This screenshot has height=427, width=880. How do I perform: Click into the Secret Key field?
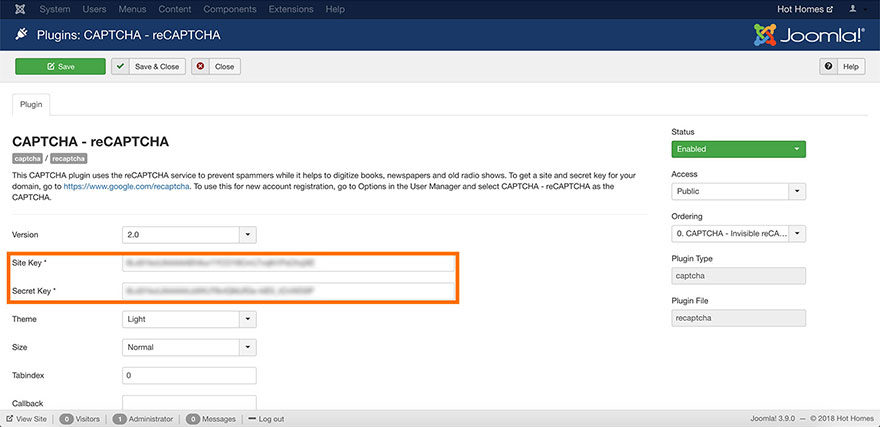click(288, 291)
